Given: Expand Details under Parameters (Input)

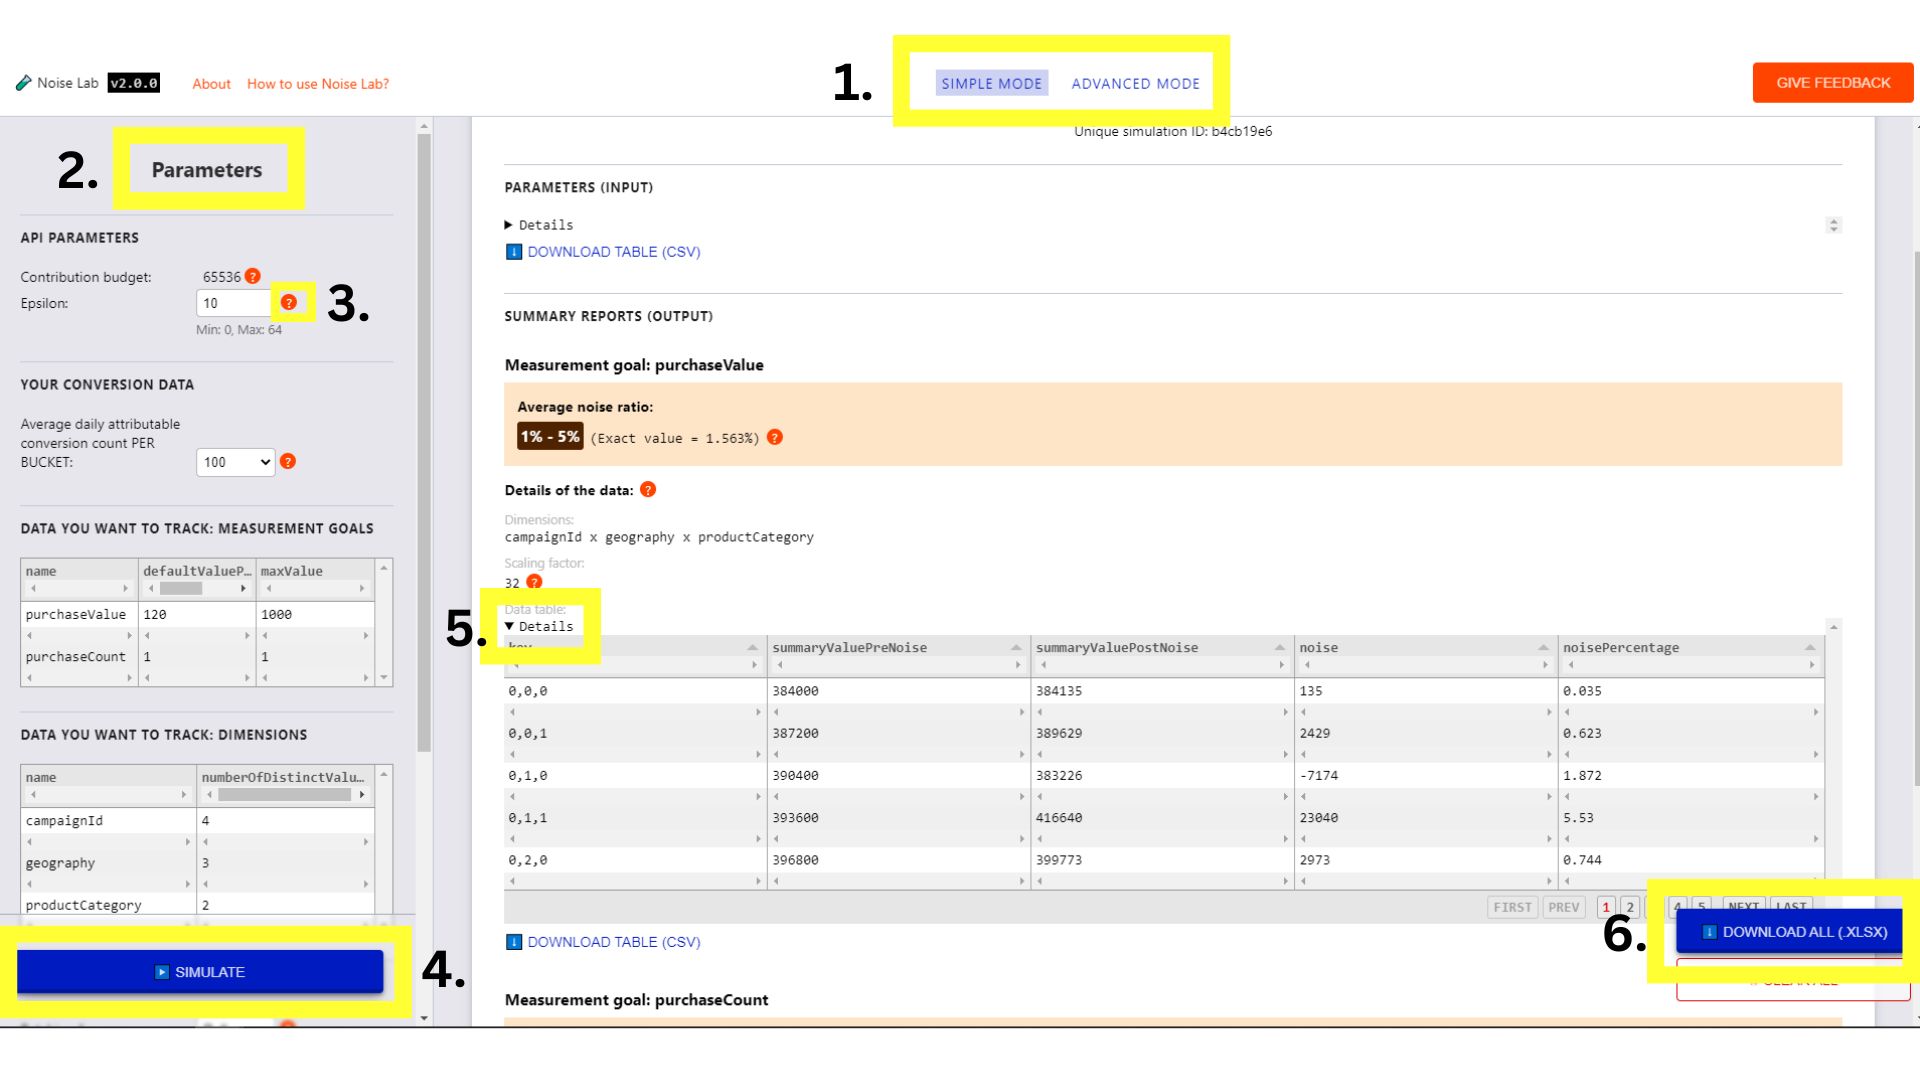Looking at the screenshot, I should coord(539,225).
